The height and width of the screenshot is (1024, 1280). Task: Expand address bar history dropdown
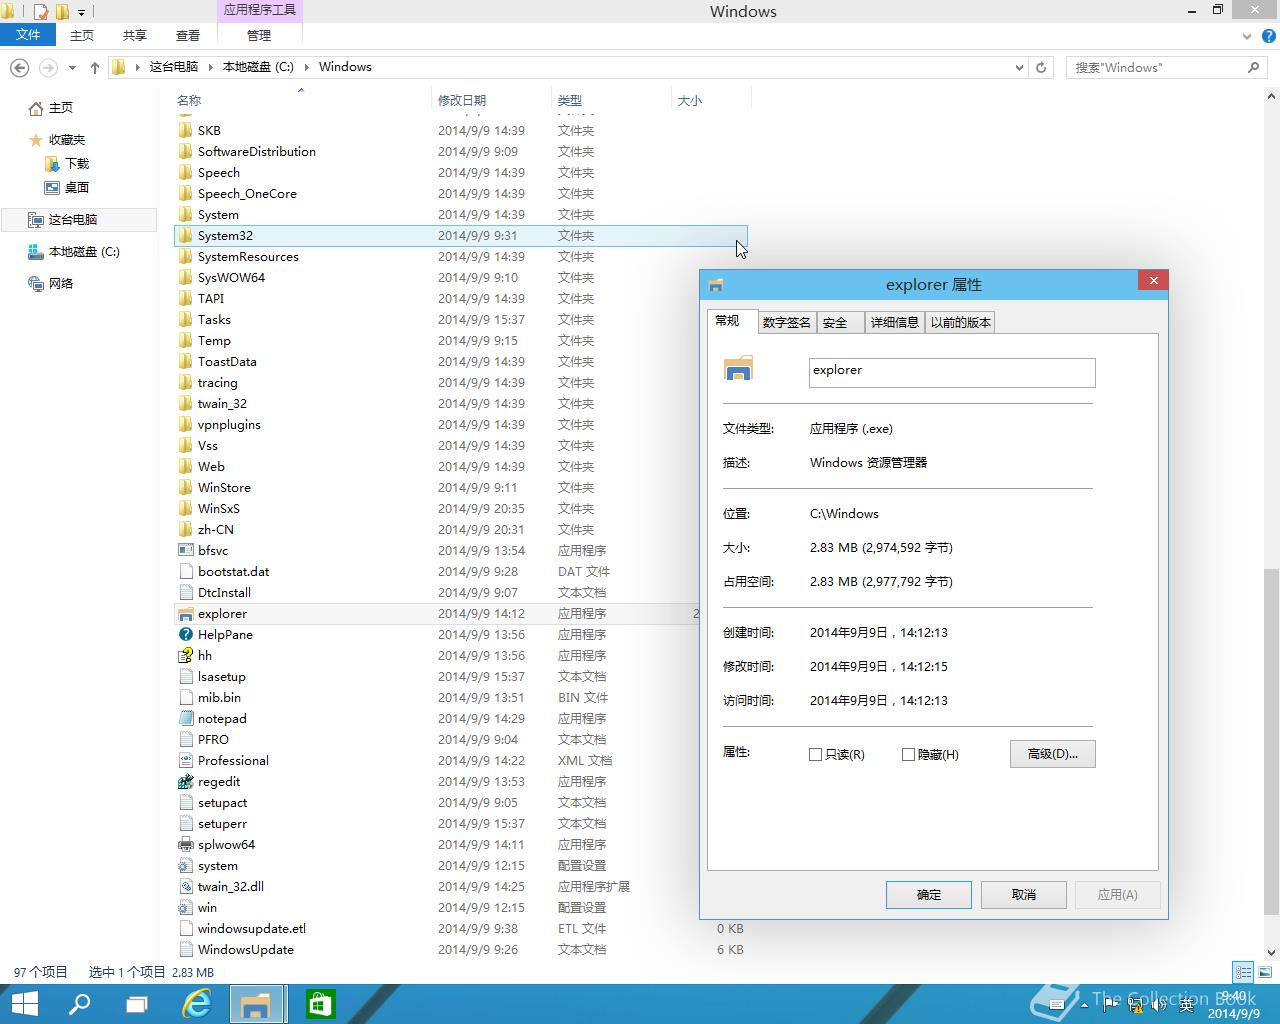click(1019, 67)
